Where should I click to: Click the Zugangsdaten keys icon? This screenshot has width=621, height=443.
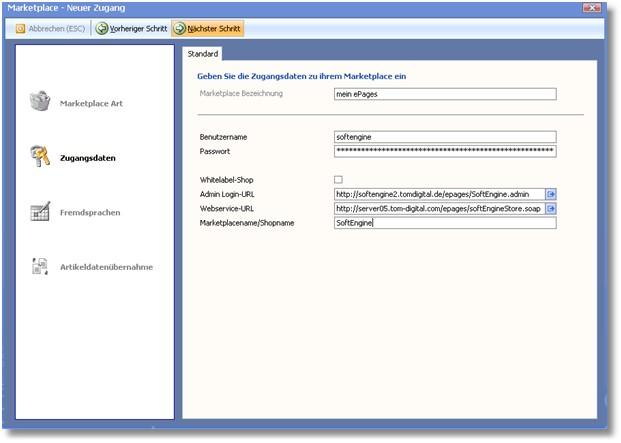pyautogui.click(x=40, y=157)
